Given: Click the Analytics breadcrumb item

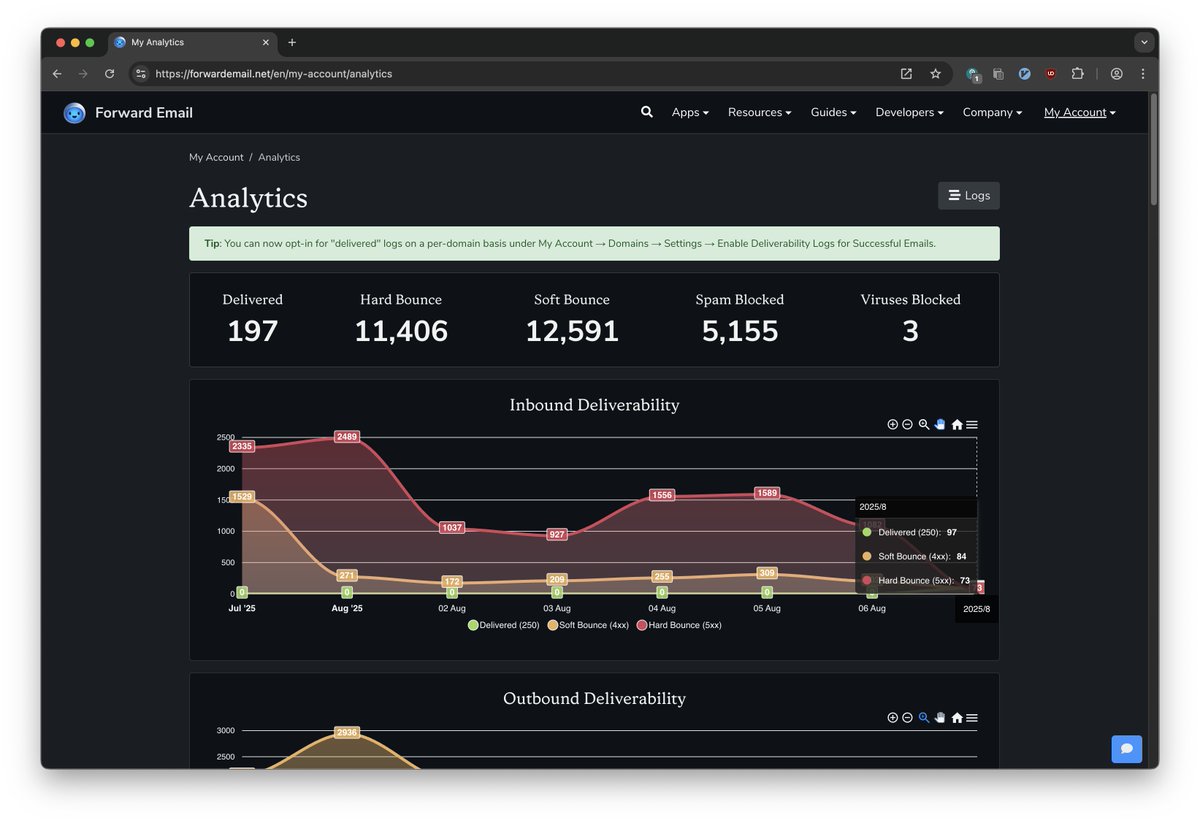Looking at the screenshot, I should [279, 157].
